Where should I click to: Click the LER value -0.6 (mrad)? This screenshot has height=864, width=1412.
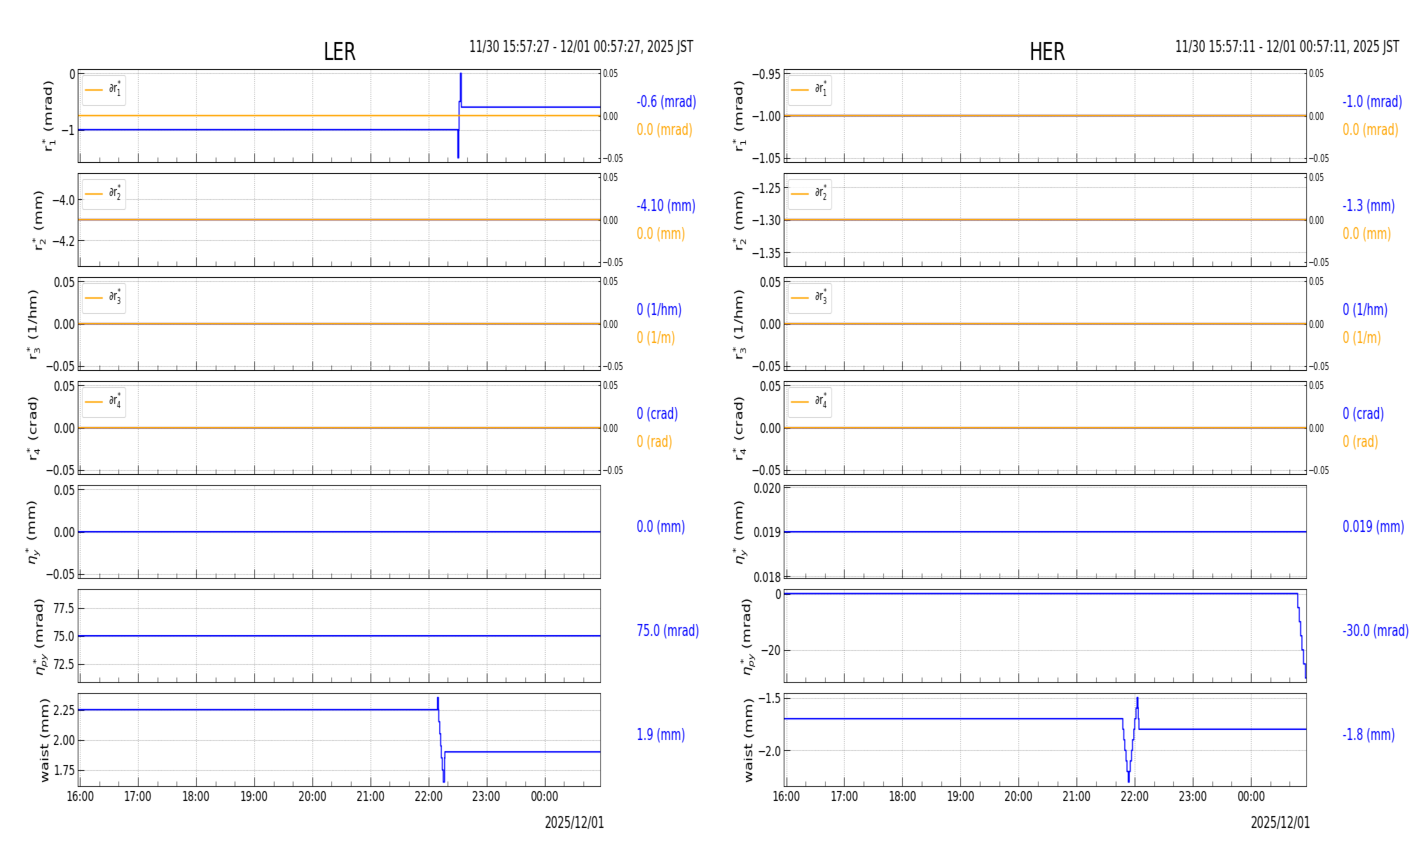pos(666,102)
